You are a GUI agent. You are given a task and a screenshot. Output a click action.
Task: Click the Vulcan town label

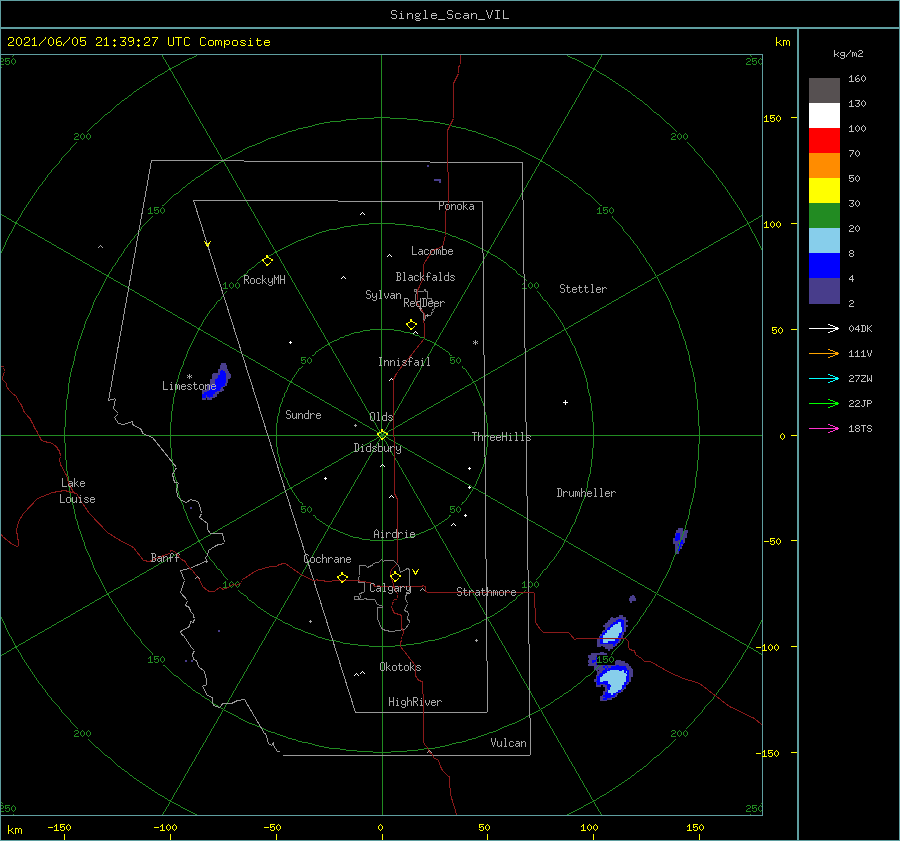tap(508, 743)
